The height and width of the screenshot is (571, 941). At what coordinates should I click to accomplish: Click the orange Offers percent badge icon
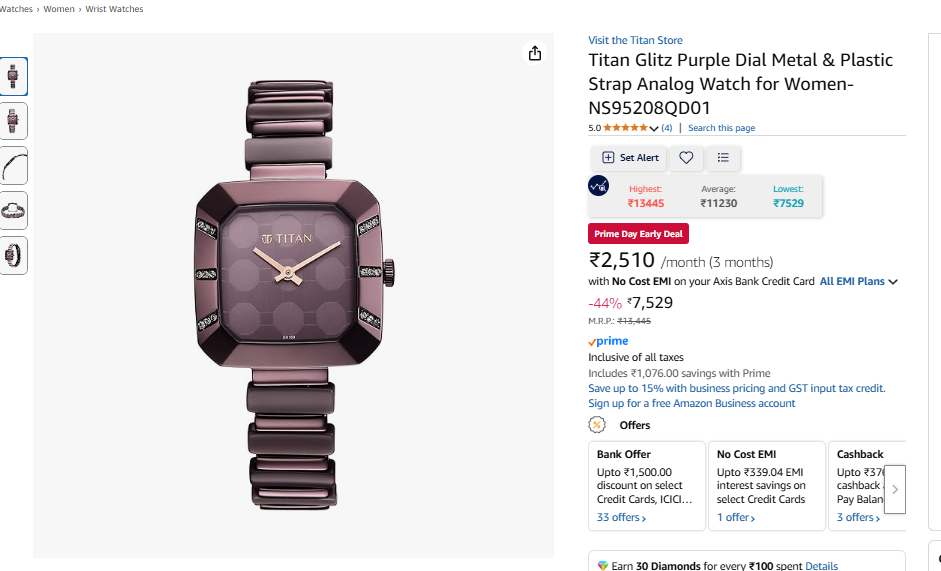[598, 425]
